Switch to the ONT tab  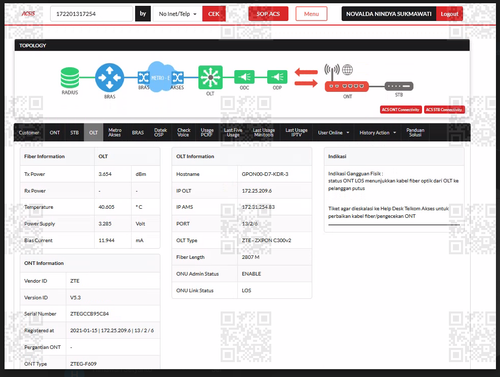pyautogui.click(x=55, y=133)
